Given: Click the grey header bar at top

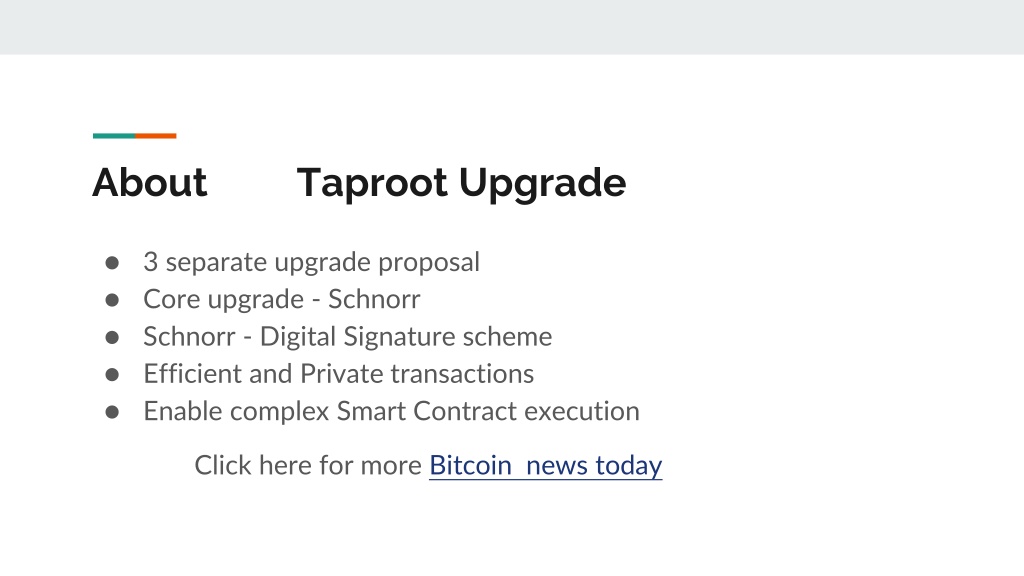Looking at the screenshot, I should point(512,27).
